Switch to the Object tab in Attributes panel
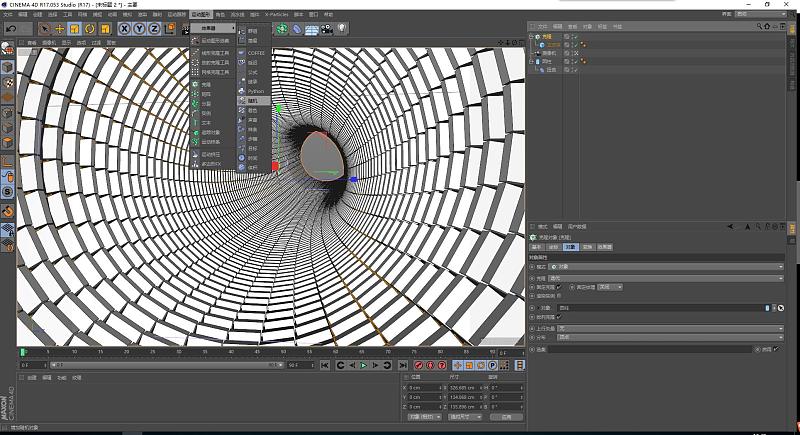This screenshot has width=800, height=435. click(x=569, y=246)
